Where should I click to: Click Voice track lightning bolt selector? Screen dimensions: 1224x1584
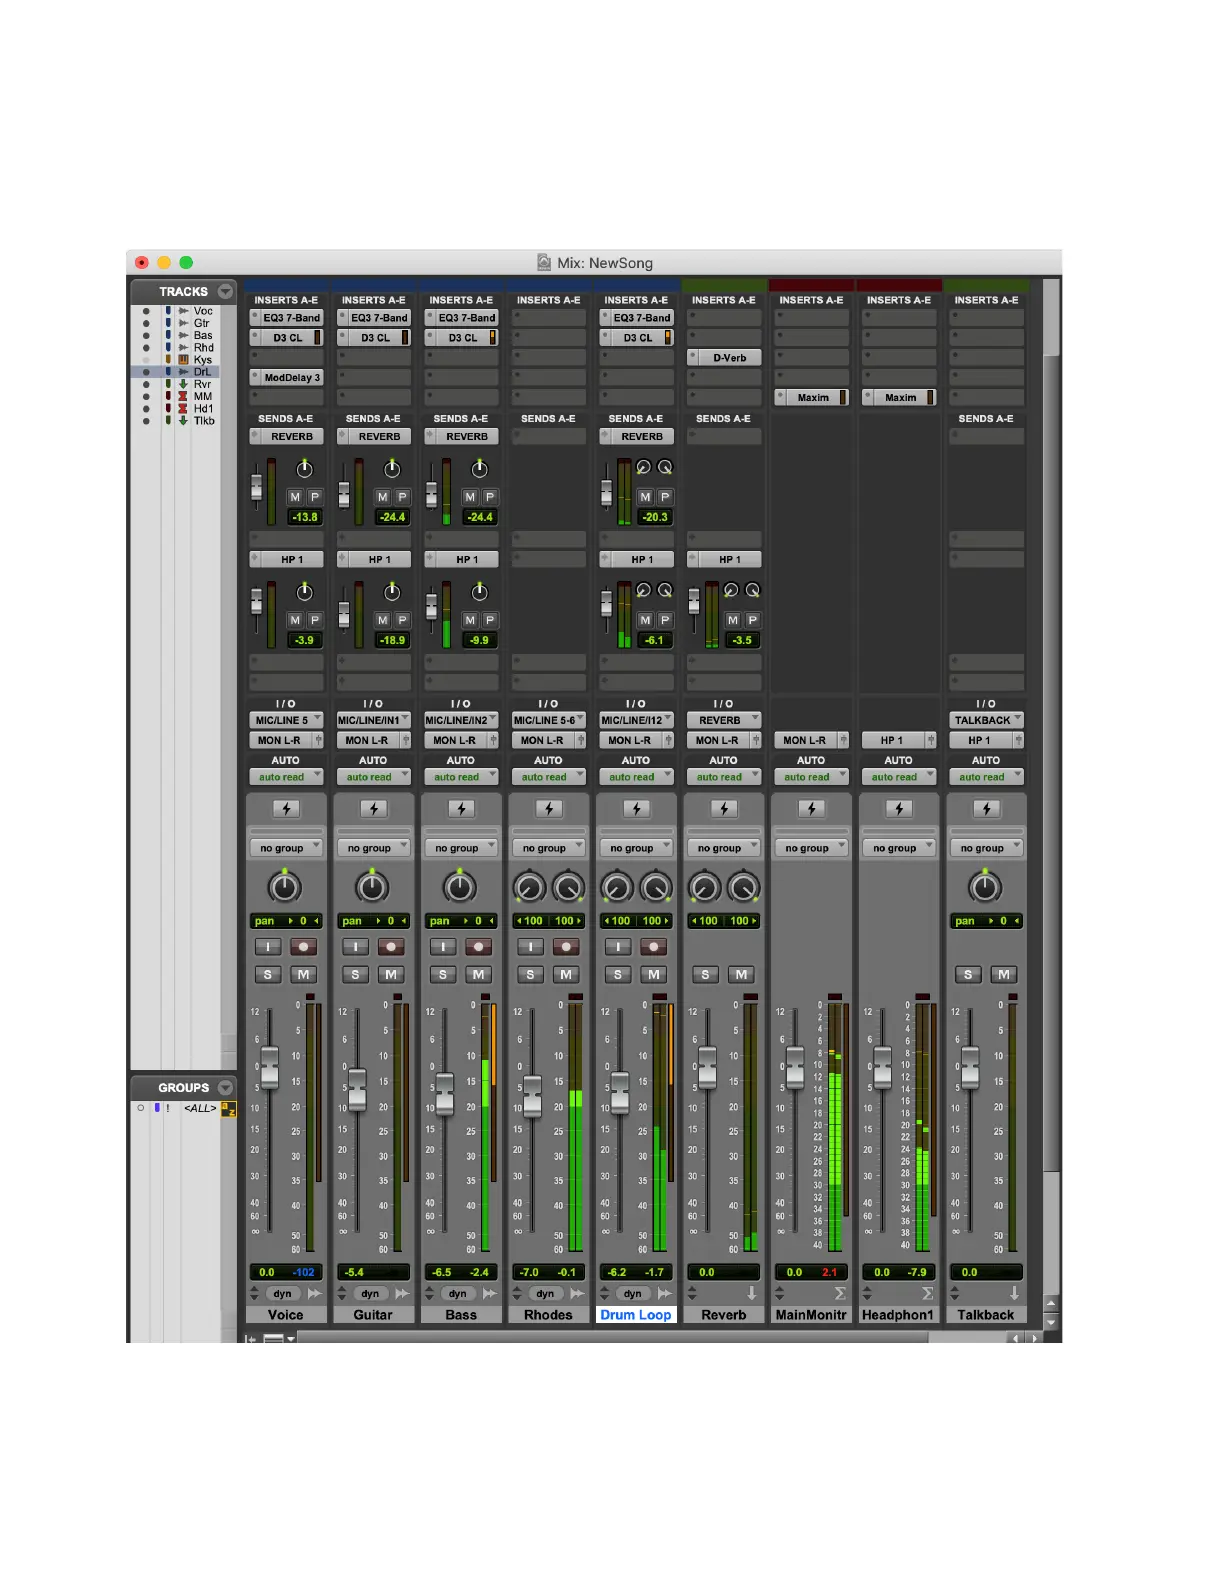point(286,809)
